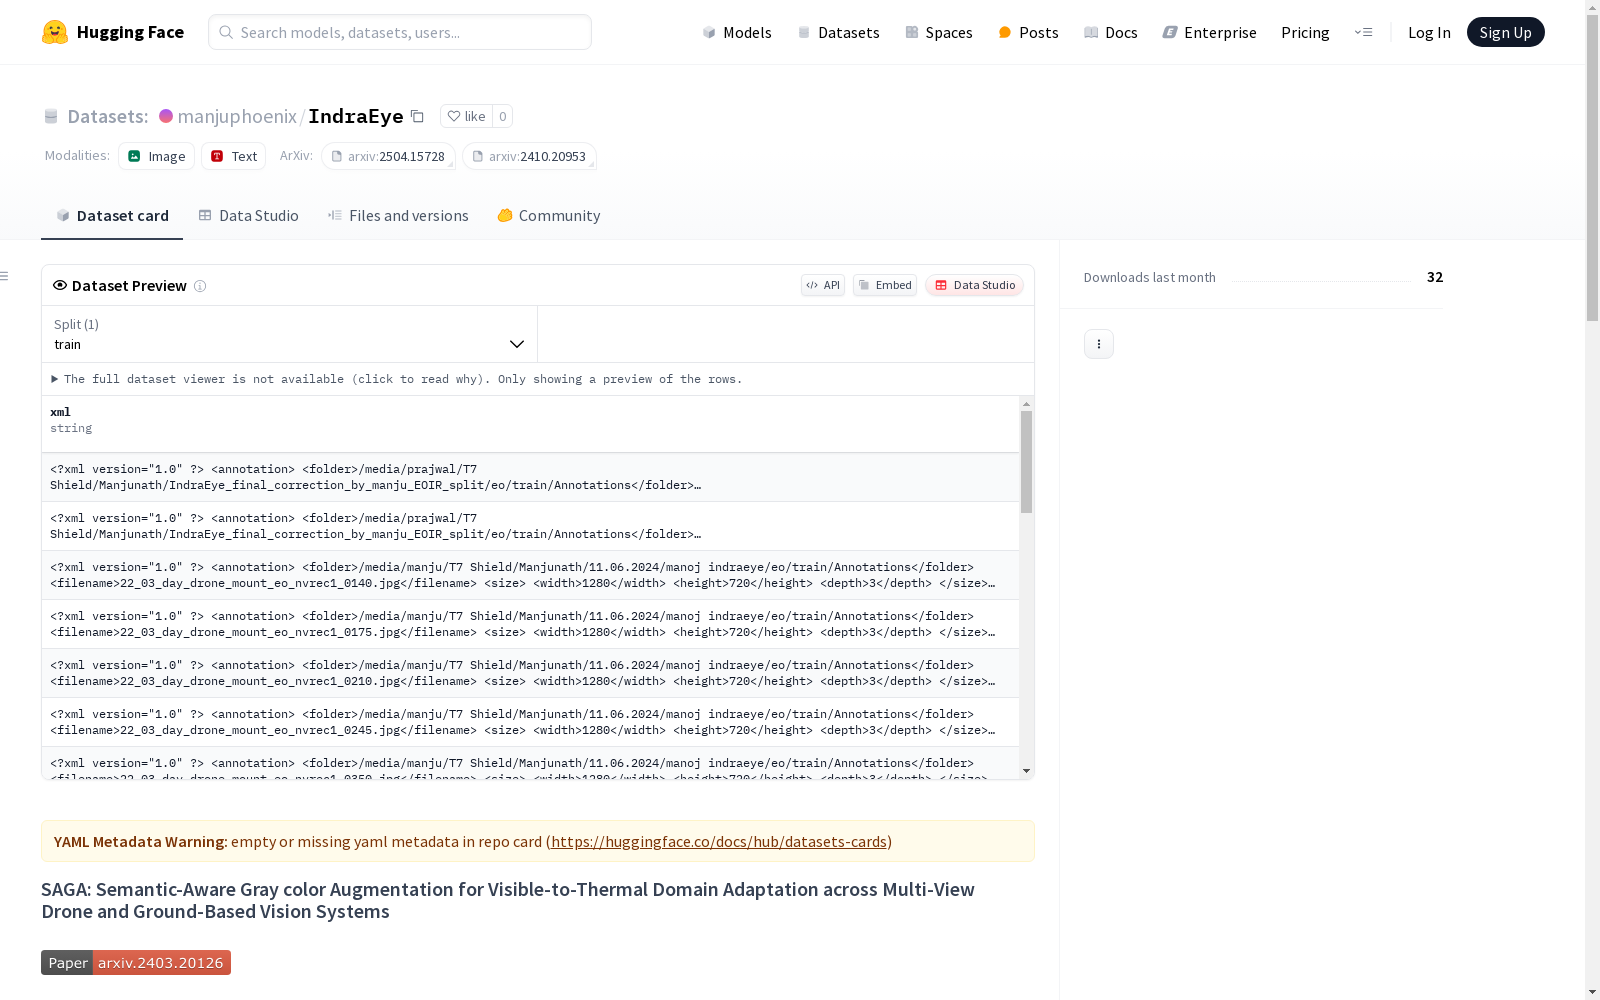The image size is (1600, 1000).
Task: Open the API button in Dataset Preview
Action: [x=823, y=285]
